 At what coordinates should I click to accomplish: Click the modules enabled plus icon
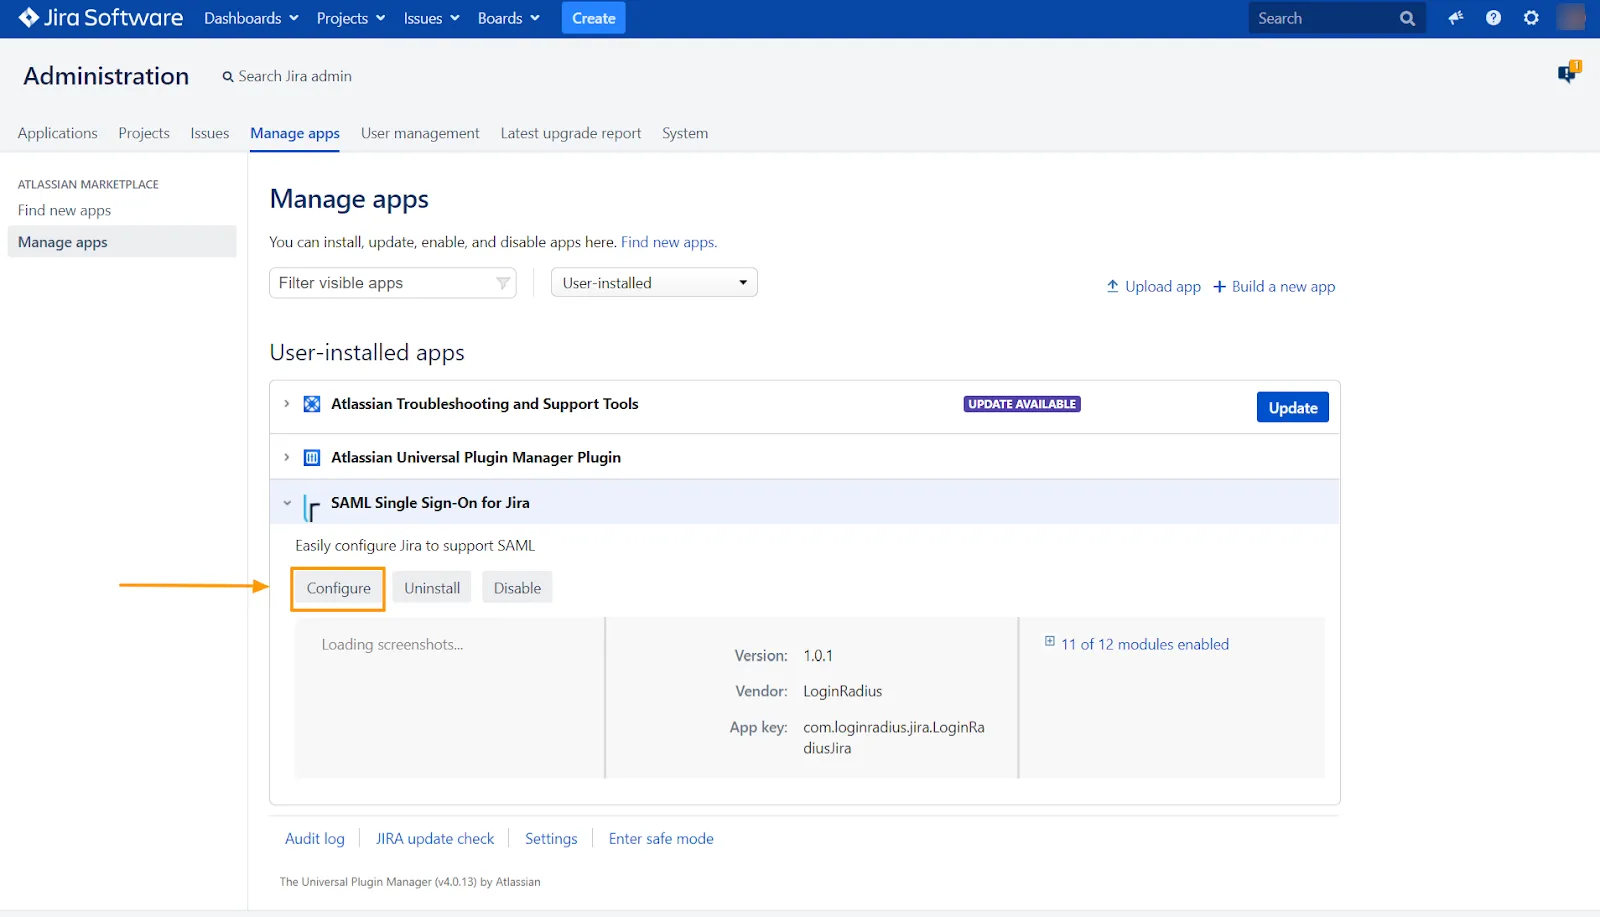tap(1050, 641)
